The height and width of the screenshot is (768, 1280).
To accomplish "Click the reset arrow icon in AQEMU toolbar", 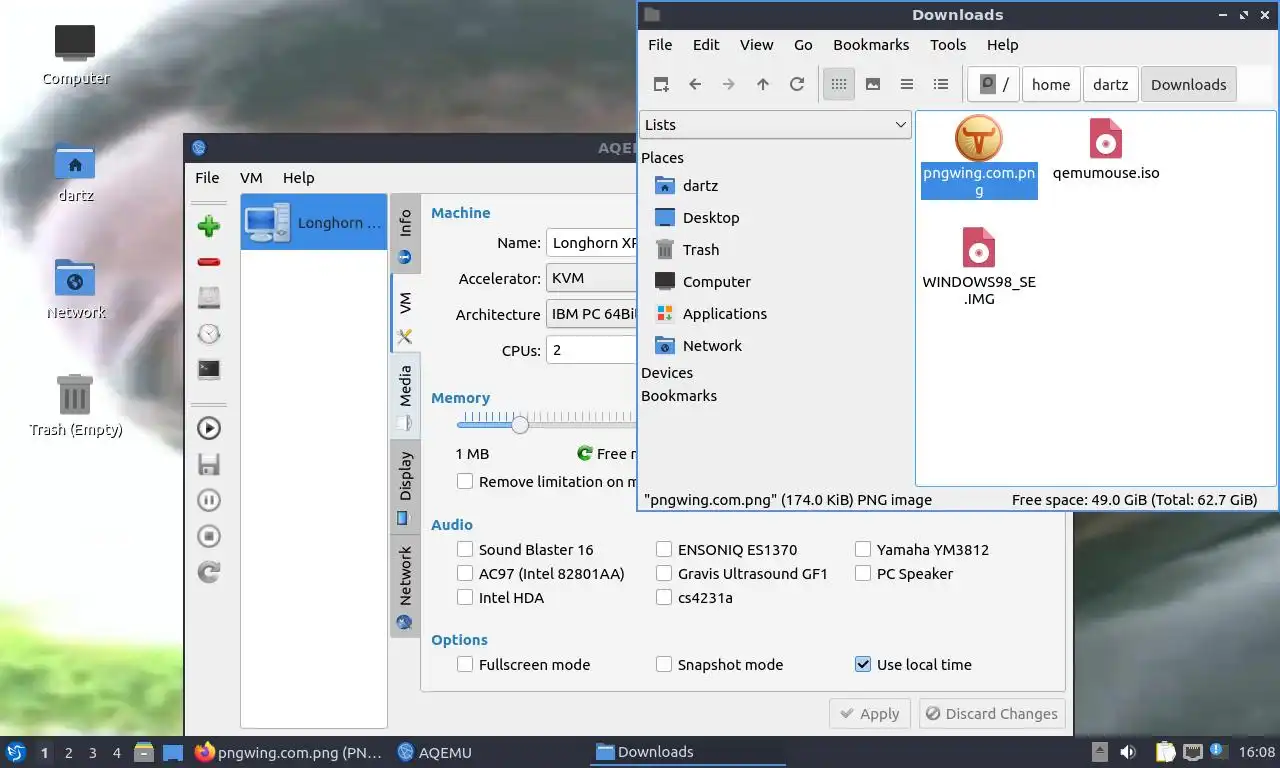I will (209, 572).
